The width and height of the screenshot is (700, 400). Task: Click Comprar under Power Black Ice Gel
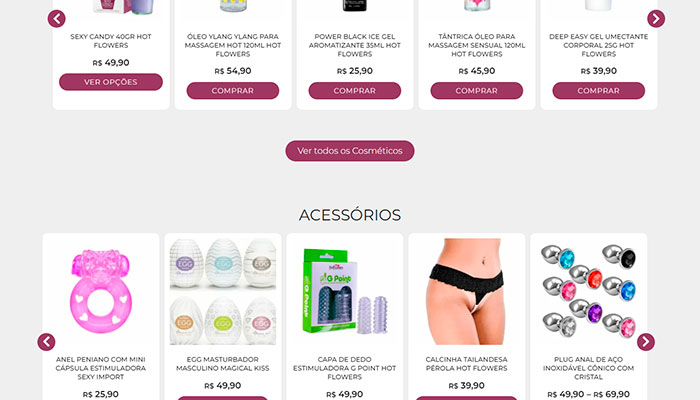pos(354,91)
